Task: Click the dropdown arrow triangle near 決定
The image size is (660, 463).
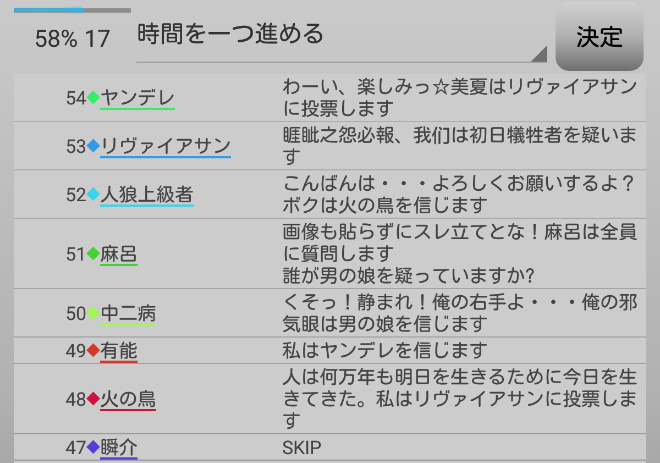Action: (x=540, y=54)
